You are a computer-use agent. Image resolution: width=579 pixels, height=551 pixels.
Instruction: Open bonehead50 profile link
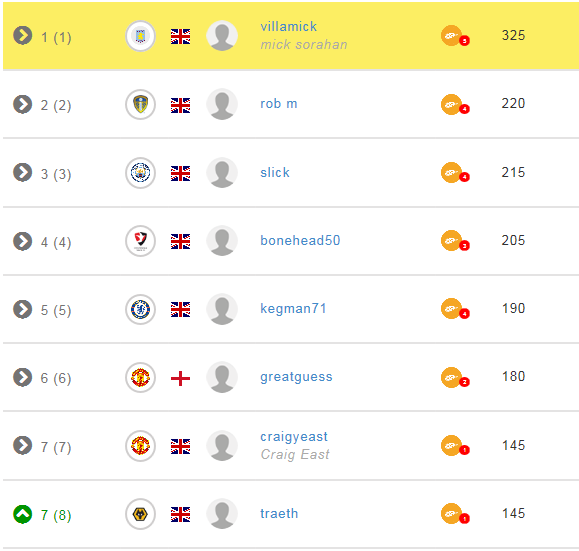point(300,240)
